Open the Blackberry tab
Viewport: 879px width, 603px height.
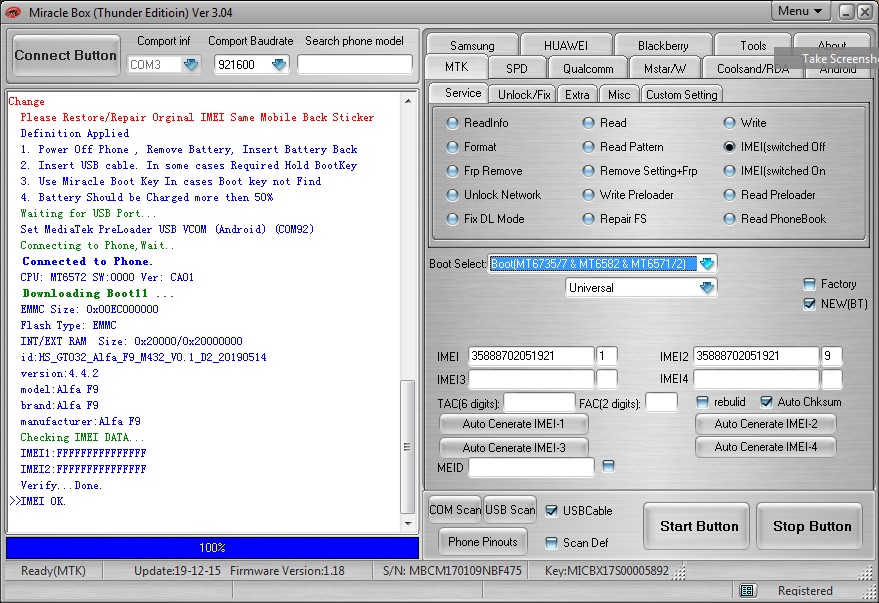tap(663, 45)
